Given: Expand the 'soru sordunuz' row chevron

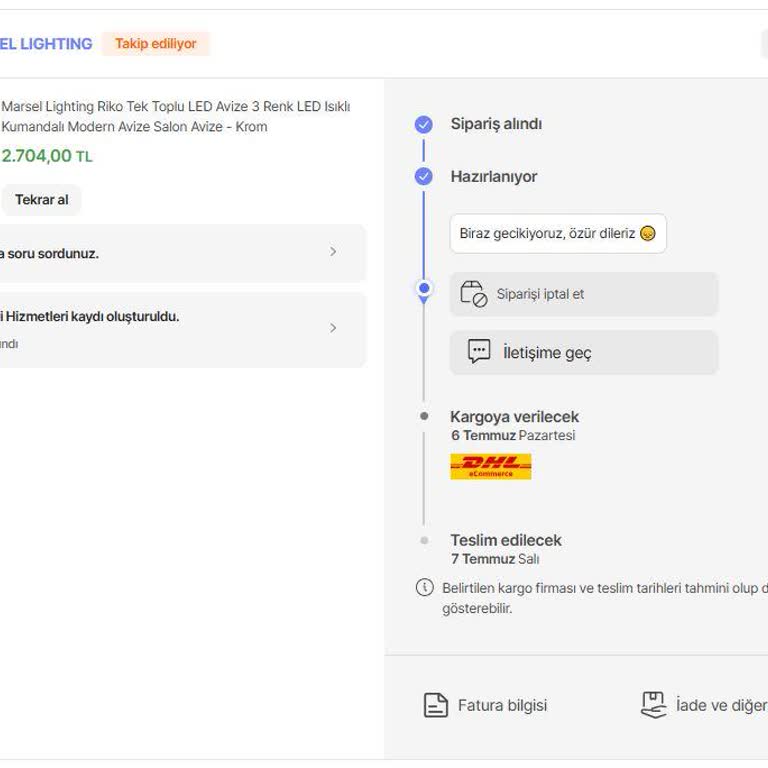Looking at the screenshot, I should [x=333, y=252].
